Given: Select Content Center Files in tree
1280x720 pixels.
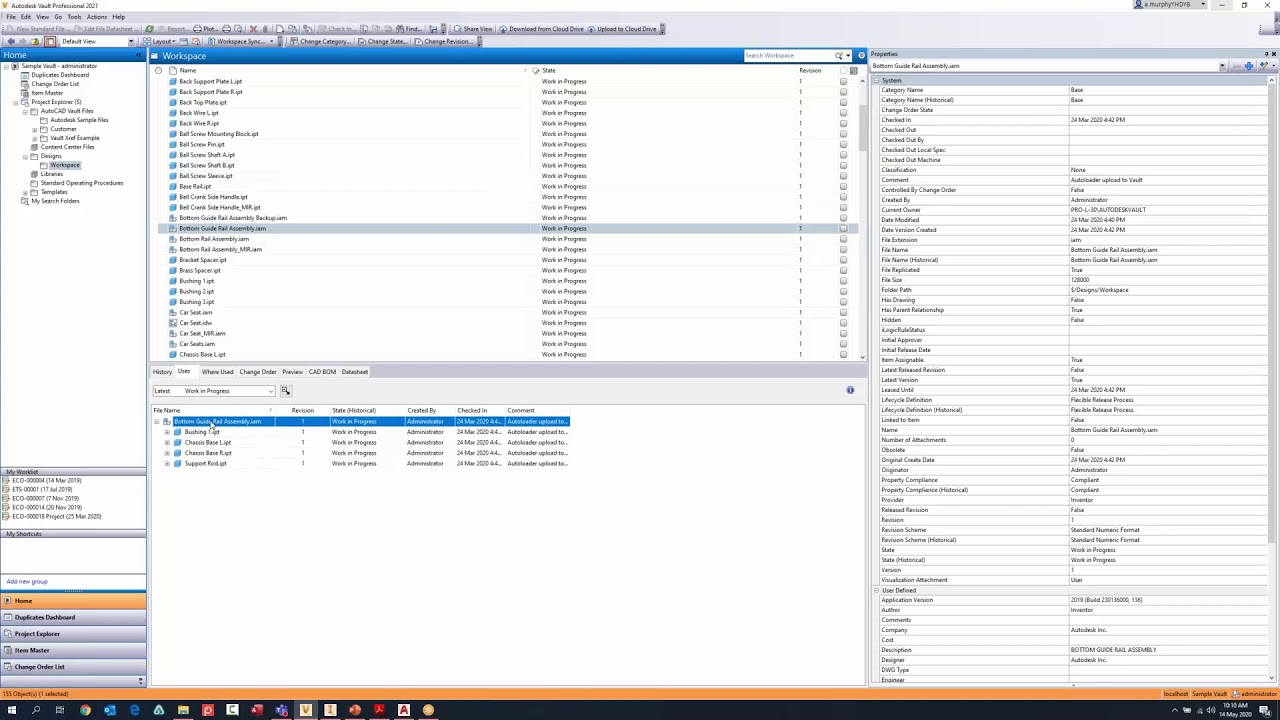Looking at the screenshot, I should coord(68,147).
